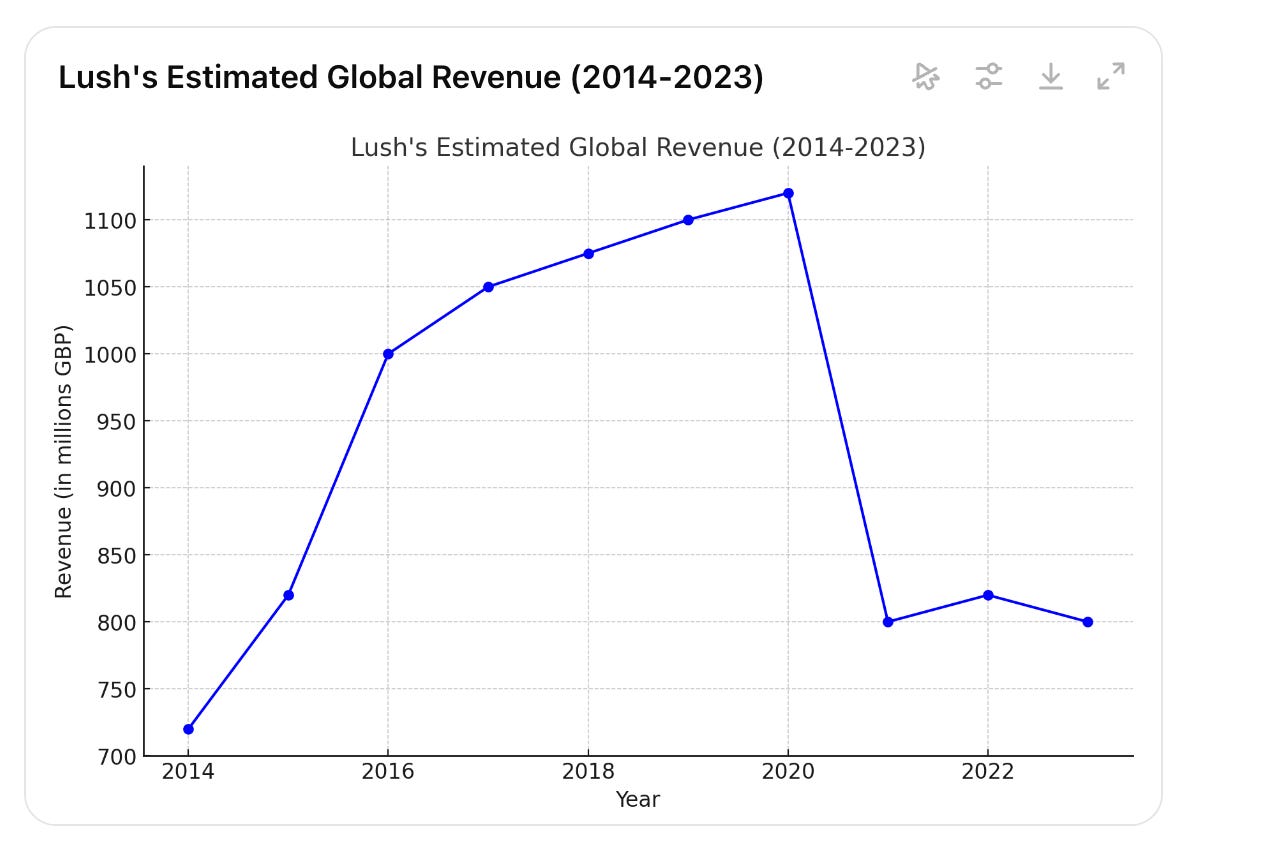Select the 2014 data point at 720
The image size is (1288, 844).
click(188, 729)
